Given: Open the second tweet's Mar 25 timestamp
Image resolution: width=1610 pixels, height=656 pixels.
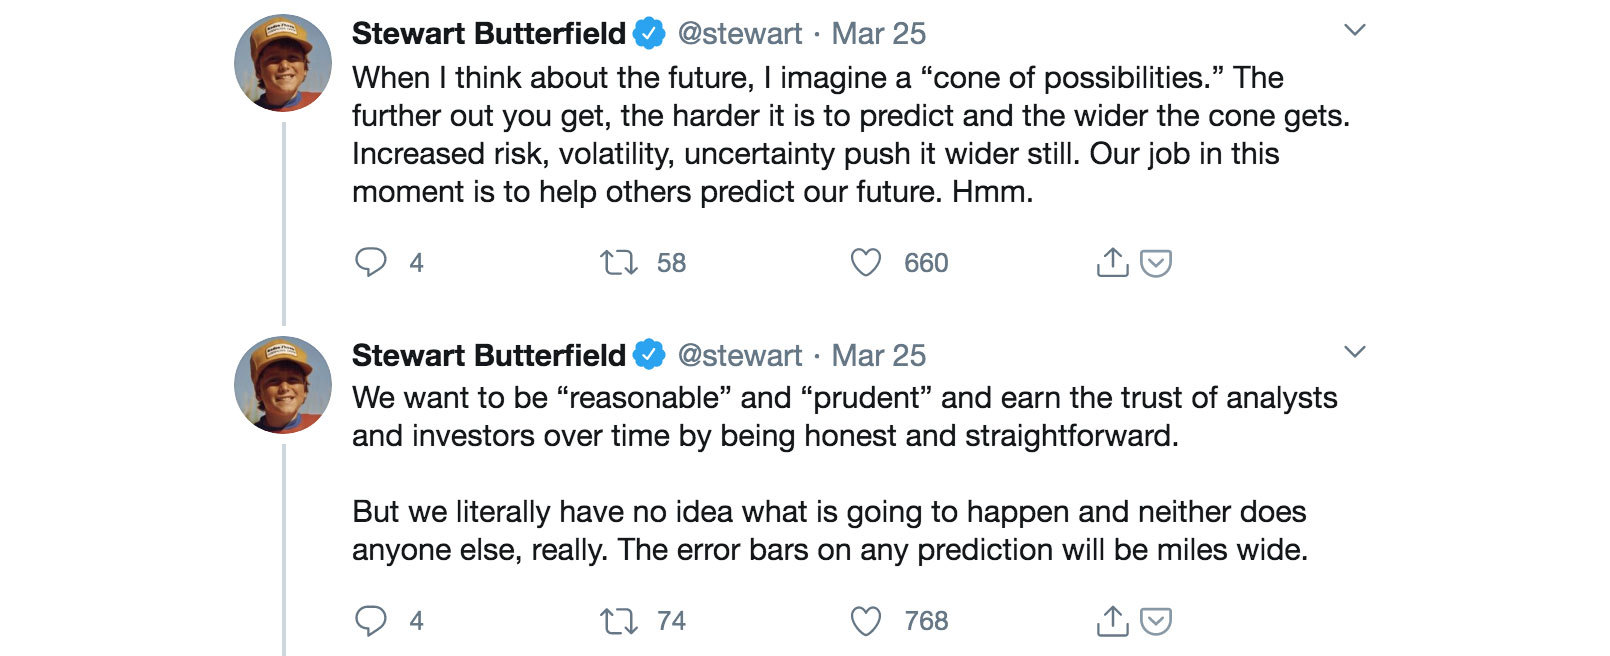Looking at the screenshot, I should click(x=879, y=356).
